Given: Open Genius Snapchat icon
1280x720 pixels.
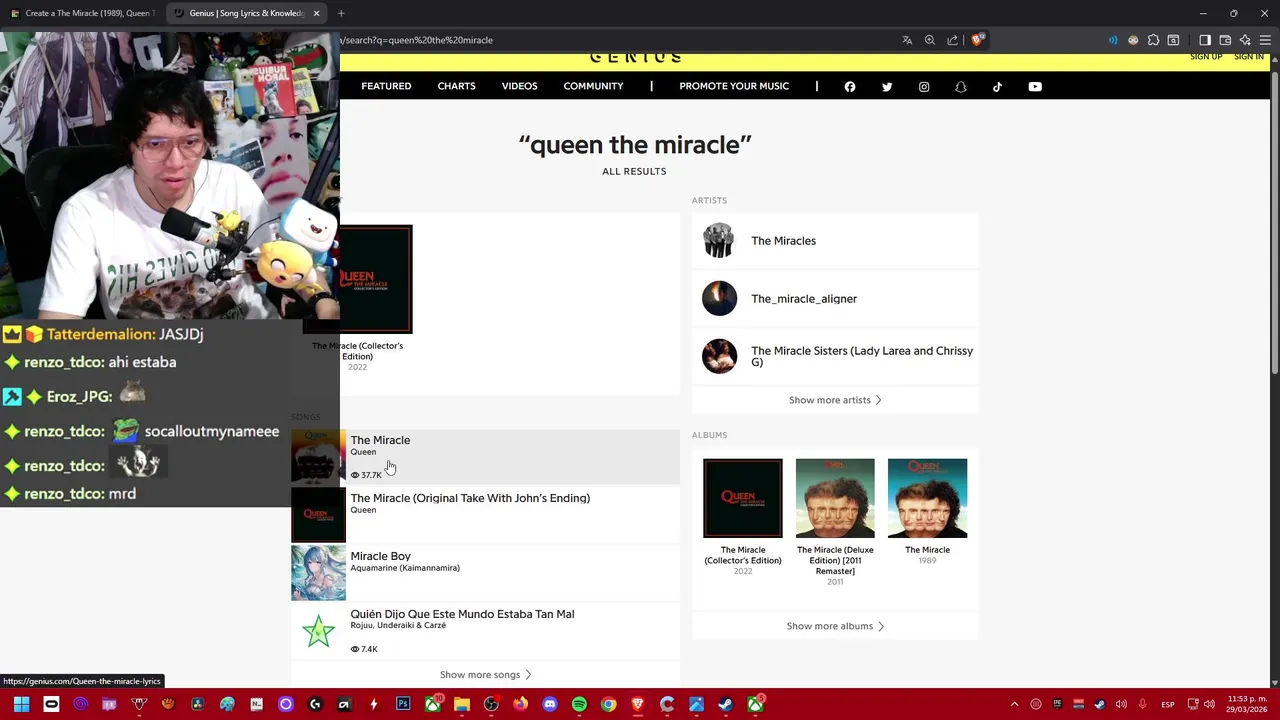Looking at the screenshot, I should (x=961, y=87).
